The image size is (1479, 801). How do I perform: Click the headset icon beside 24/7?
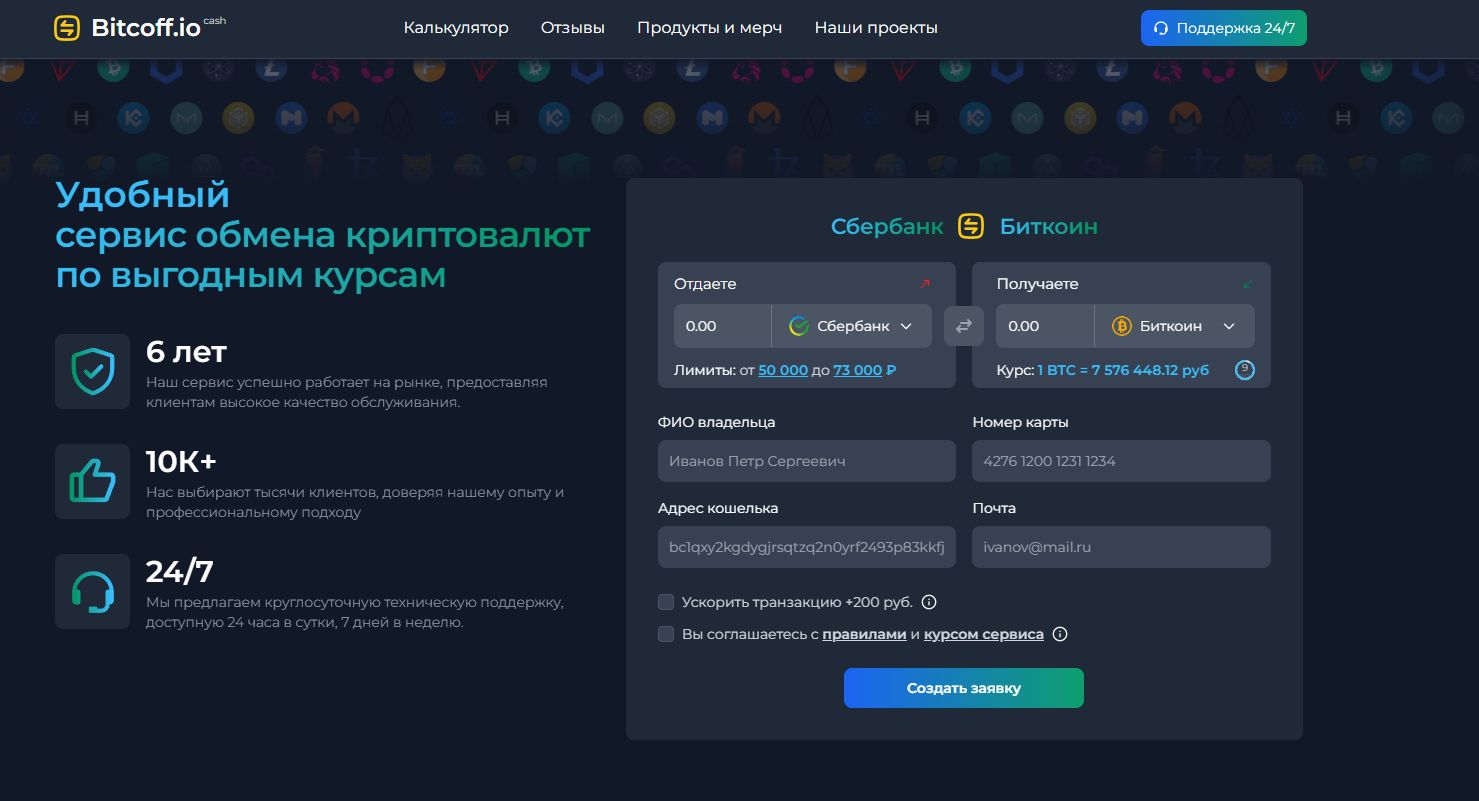[92, 591]
